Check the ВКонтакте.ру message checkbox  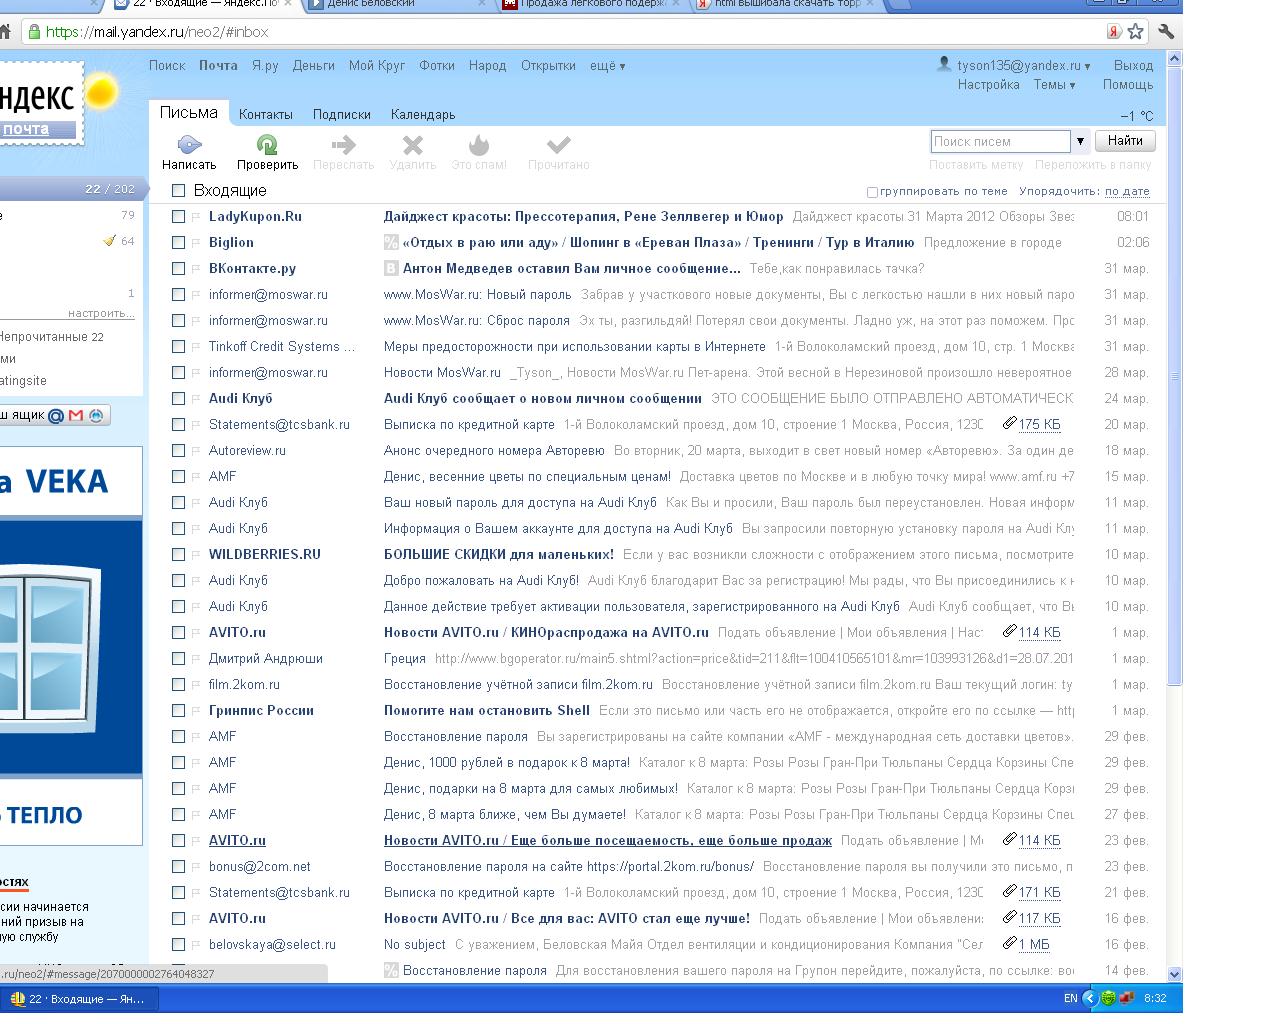click(x=178, y=268)
